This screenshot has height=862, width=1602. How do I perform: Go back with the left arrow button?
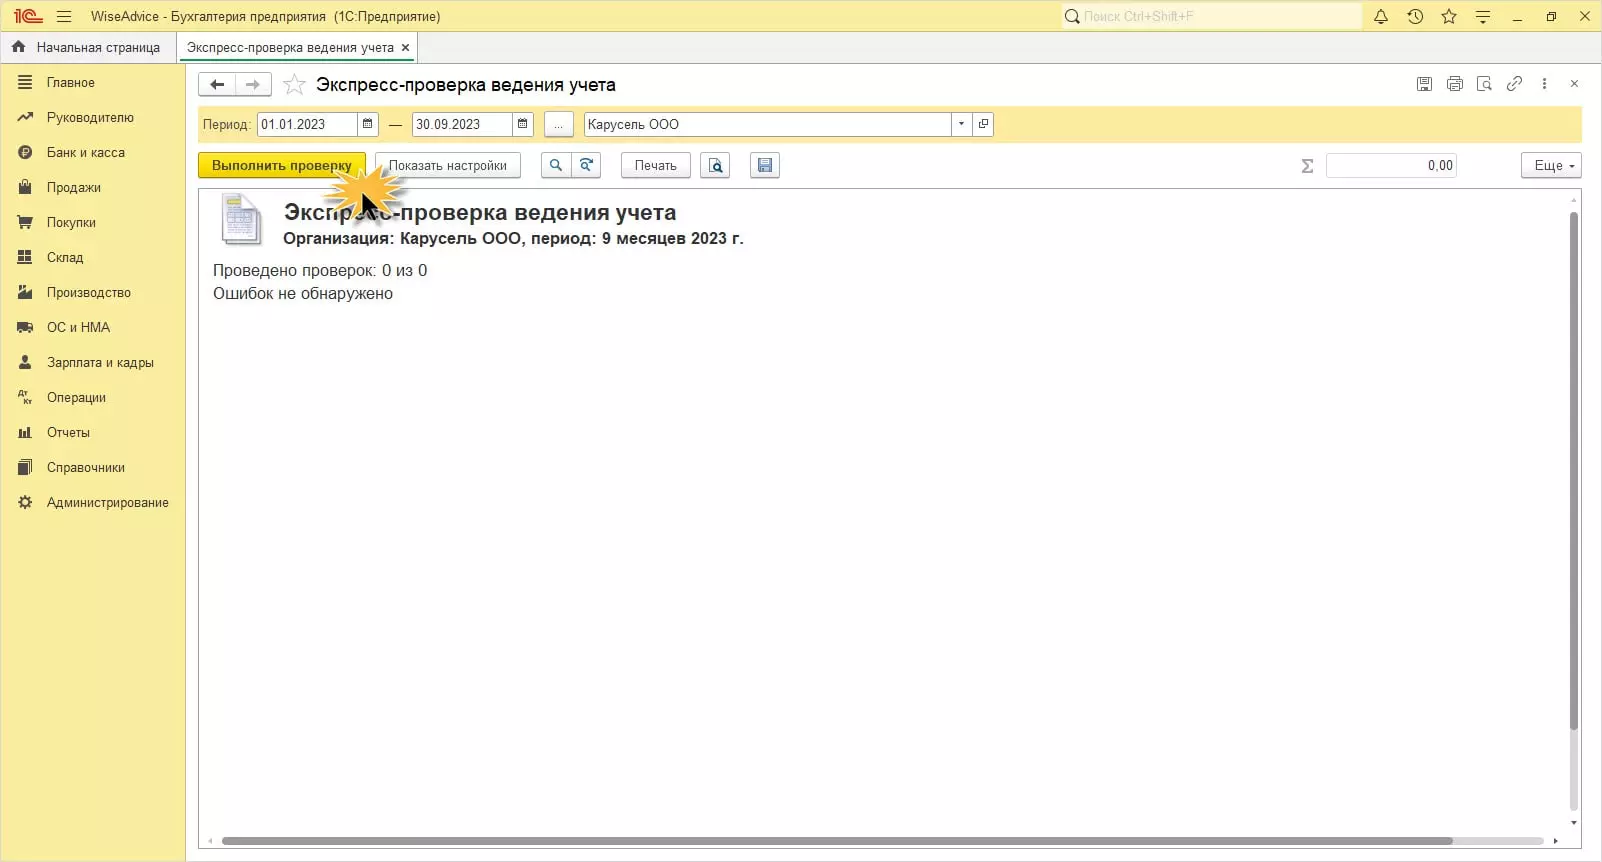point(217,85)
